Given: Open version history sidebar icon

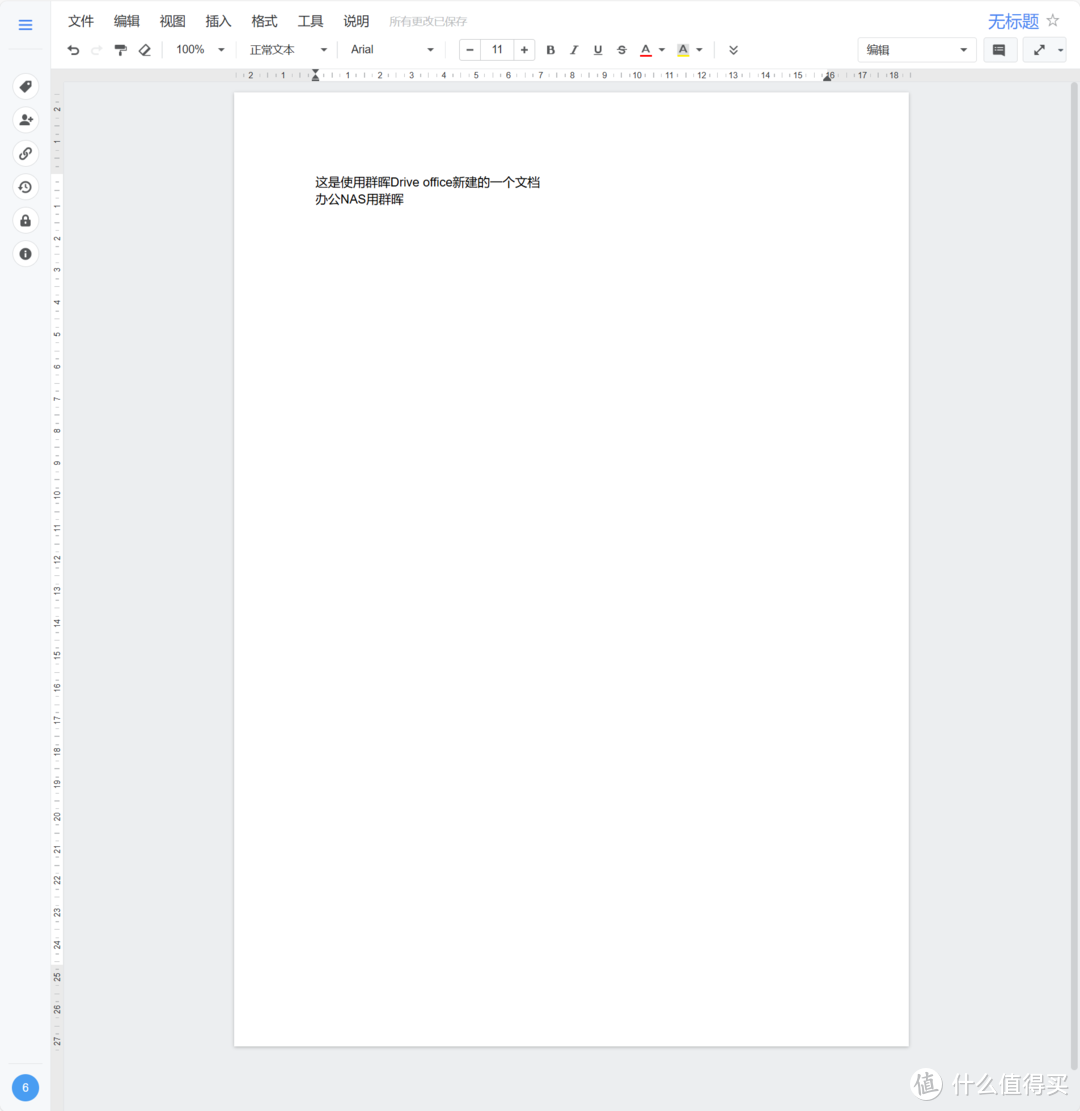Looking at the screenshot, I should (x=26, y=187).
